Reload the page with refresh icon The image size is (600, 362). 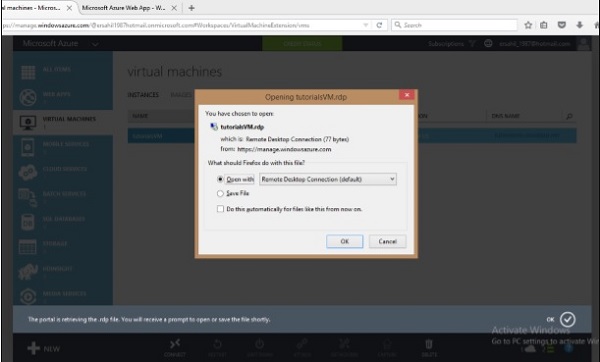[379, 25]
